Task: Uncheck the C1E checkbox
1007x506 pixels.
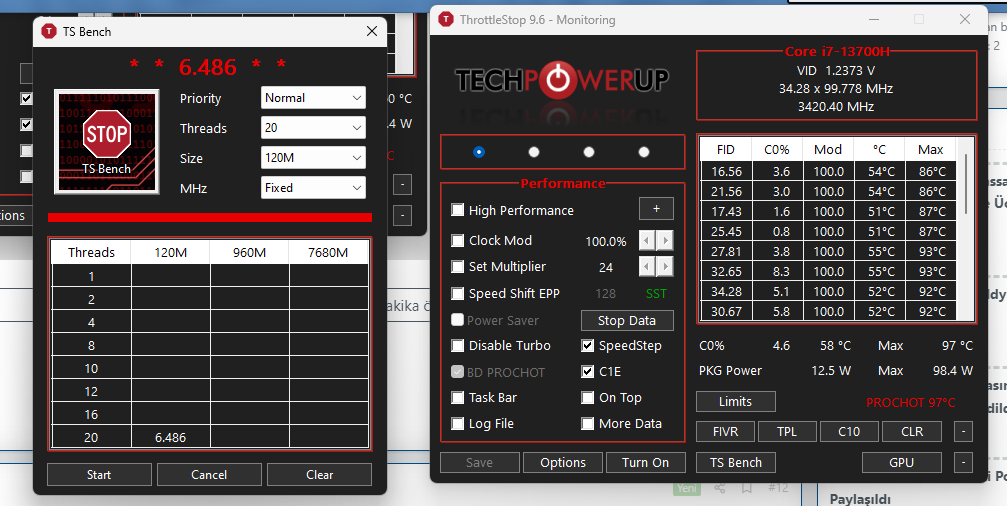Action: (588, 372)
